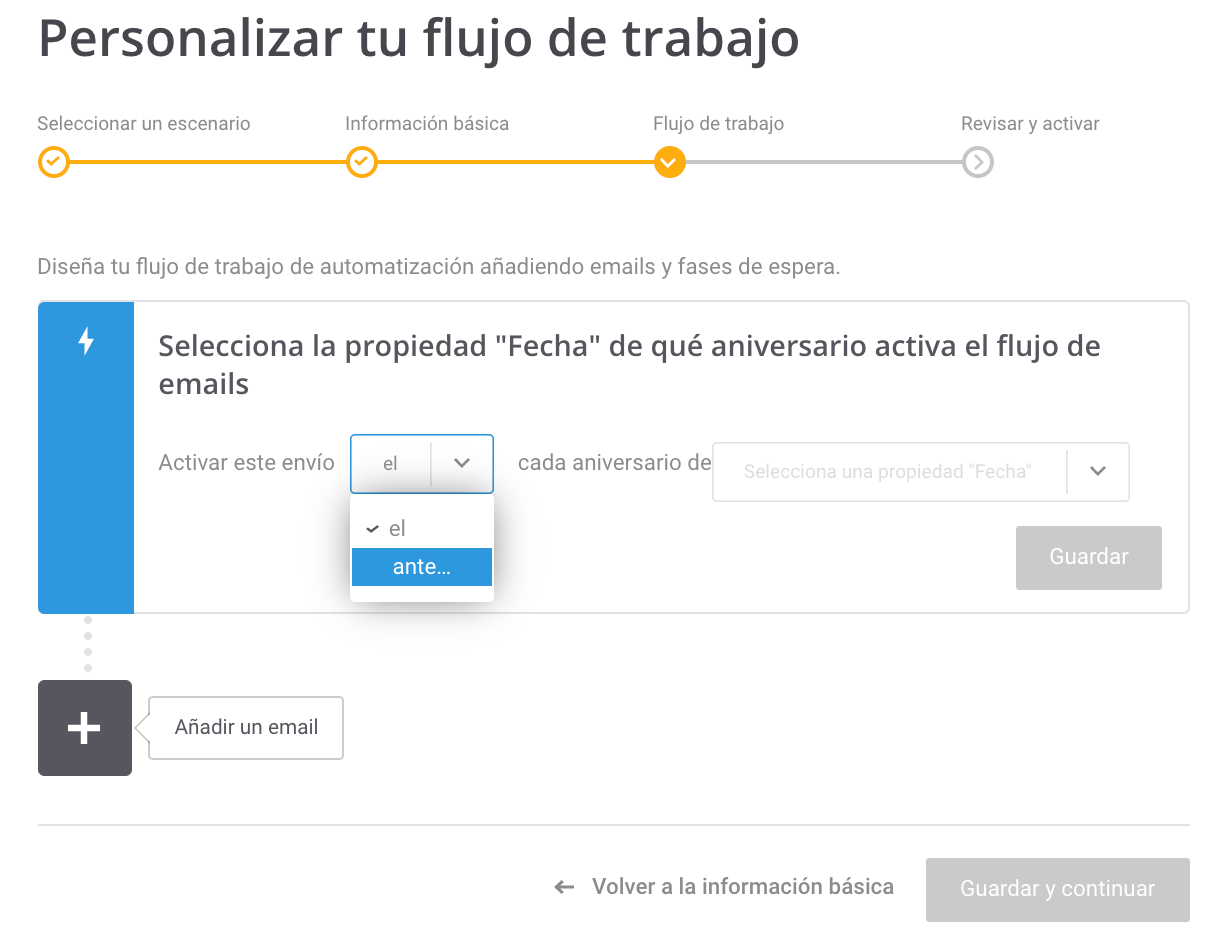Click the checkmark circle under Seleccionar un escenario
Viewport: 1208px width, 940px height.
point(53,162)
